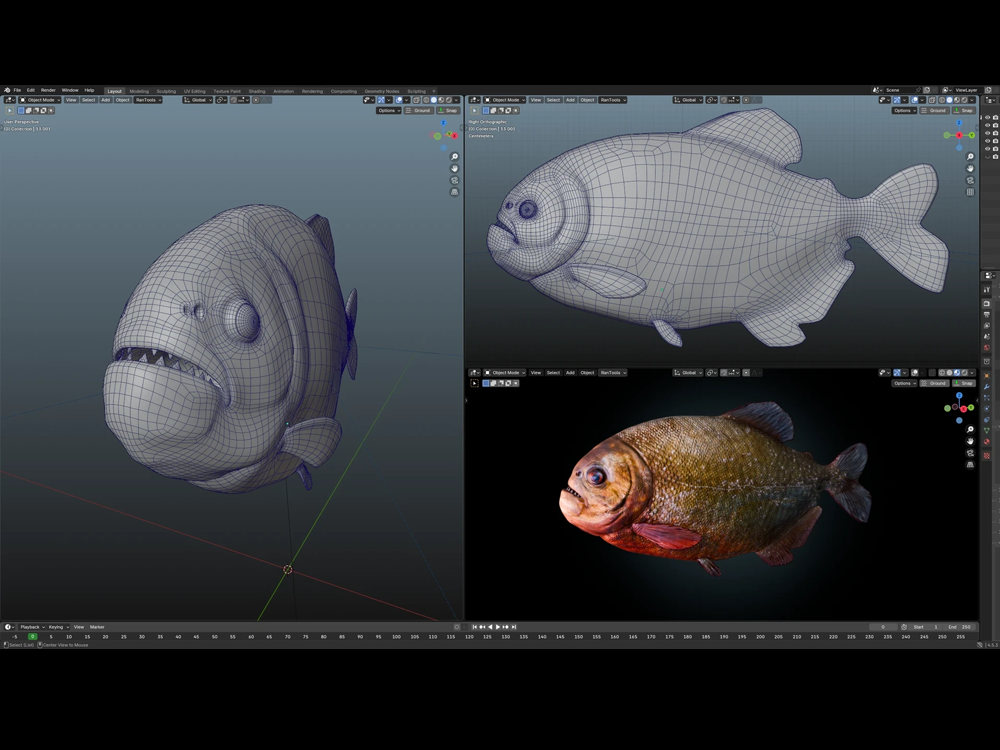Click orthographic grid icon in top-right viewport
Screen dimensions: 1000x750
(970, 192)
